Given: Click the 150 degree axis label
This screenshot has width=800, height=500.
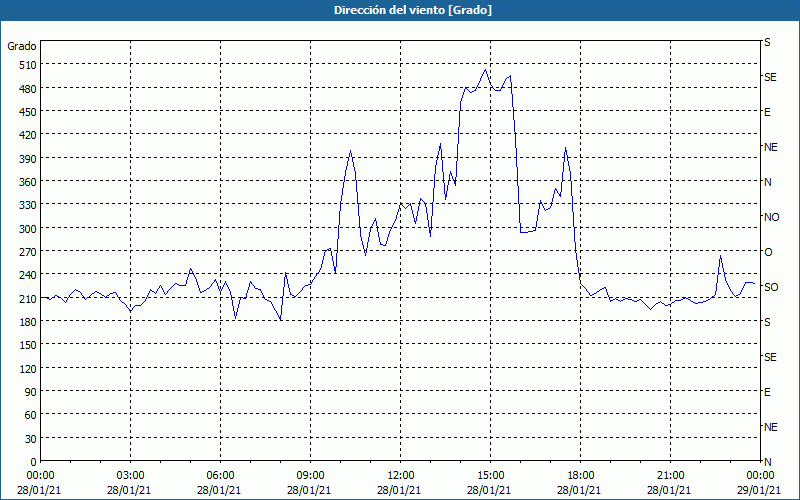Looking at the screenshot, I should tap(29, 345).
